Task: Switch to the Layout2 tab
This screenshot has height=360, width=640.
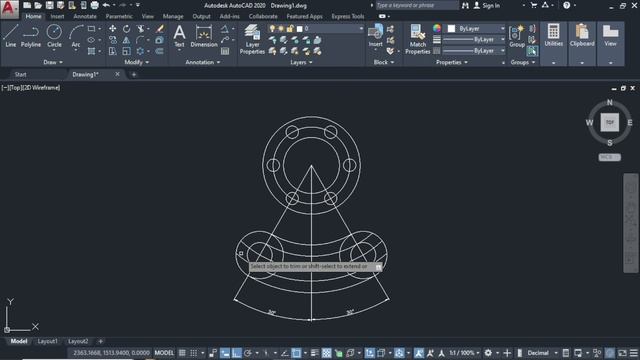Action: 78,341
